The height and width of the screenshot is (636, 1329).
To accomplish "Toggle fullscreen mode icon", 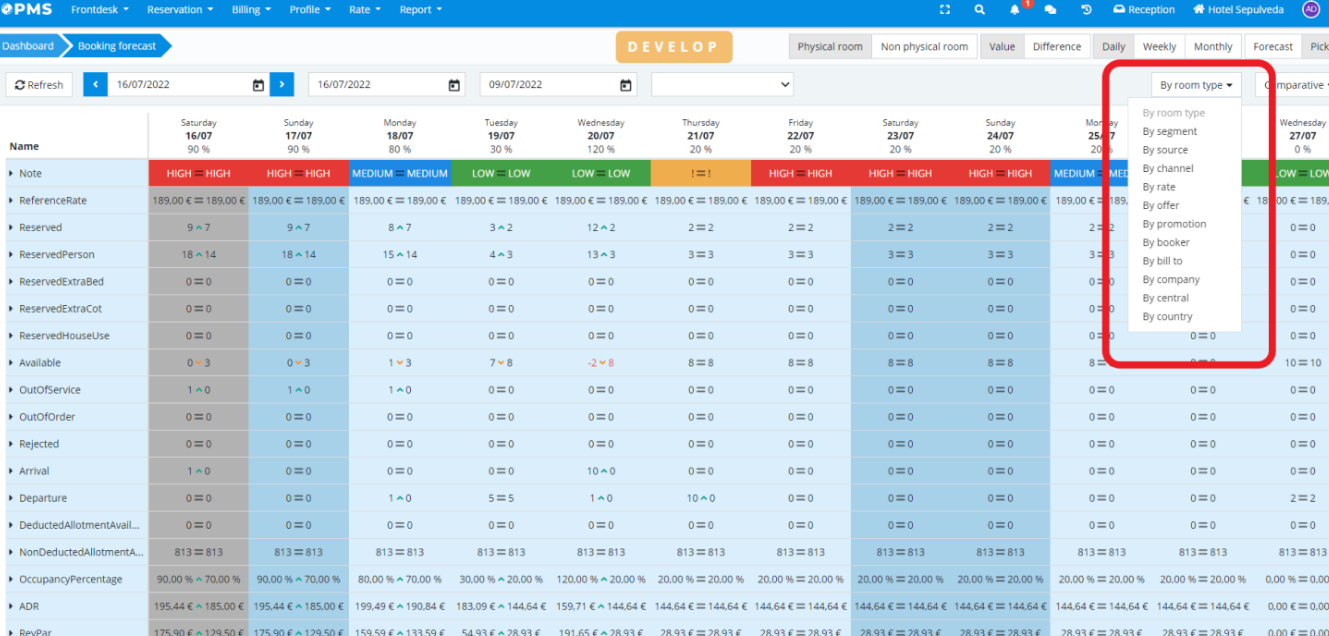I will point(945,10).
